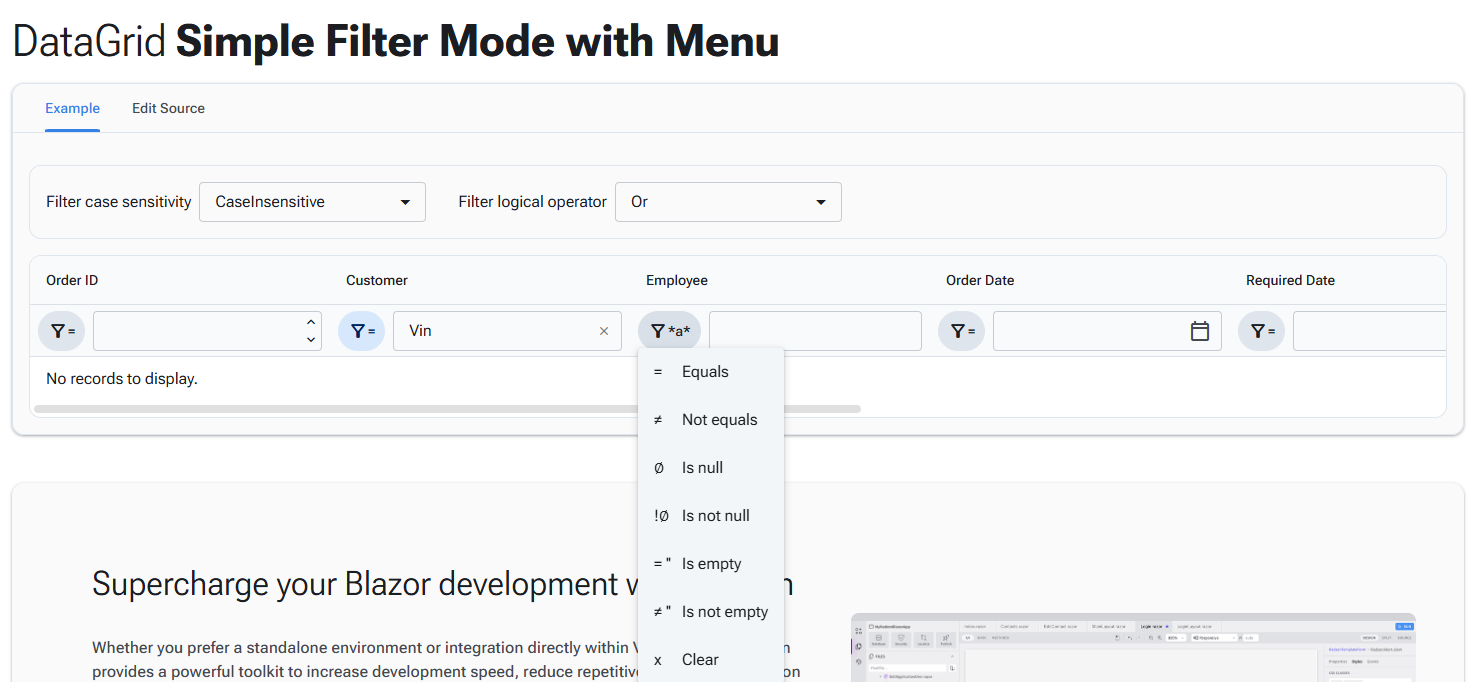
Task: Open Order ID filter operator button
Action: 62,331
